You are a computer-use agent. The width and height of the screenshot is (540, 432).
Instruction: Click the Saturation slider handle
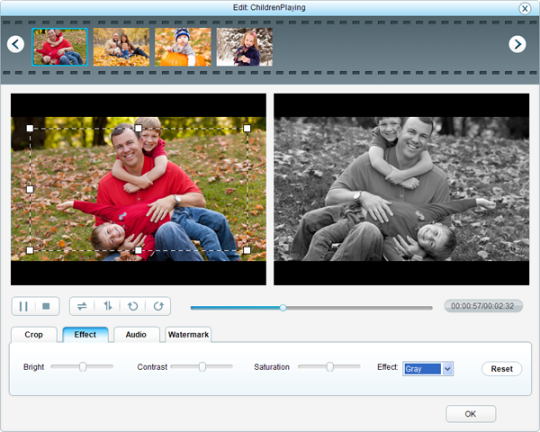point(330,367)
